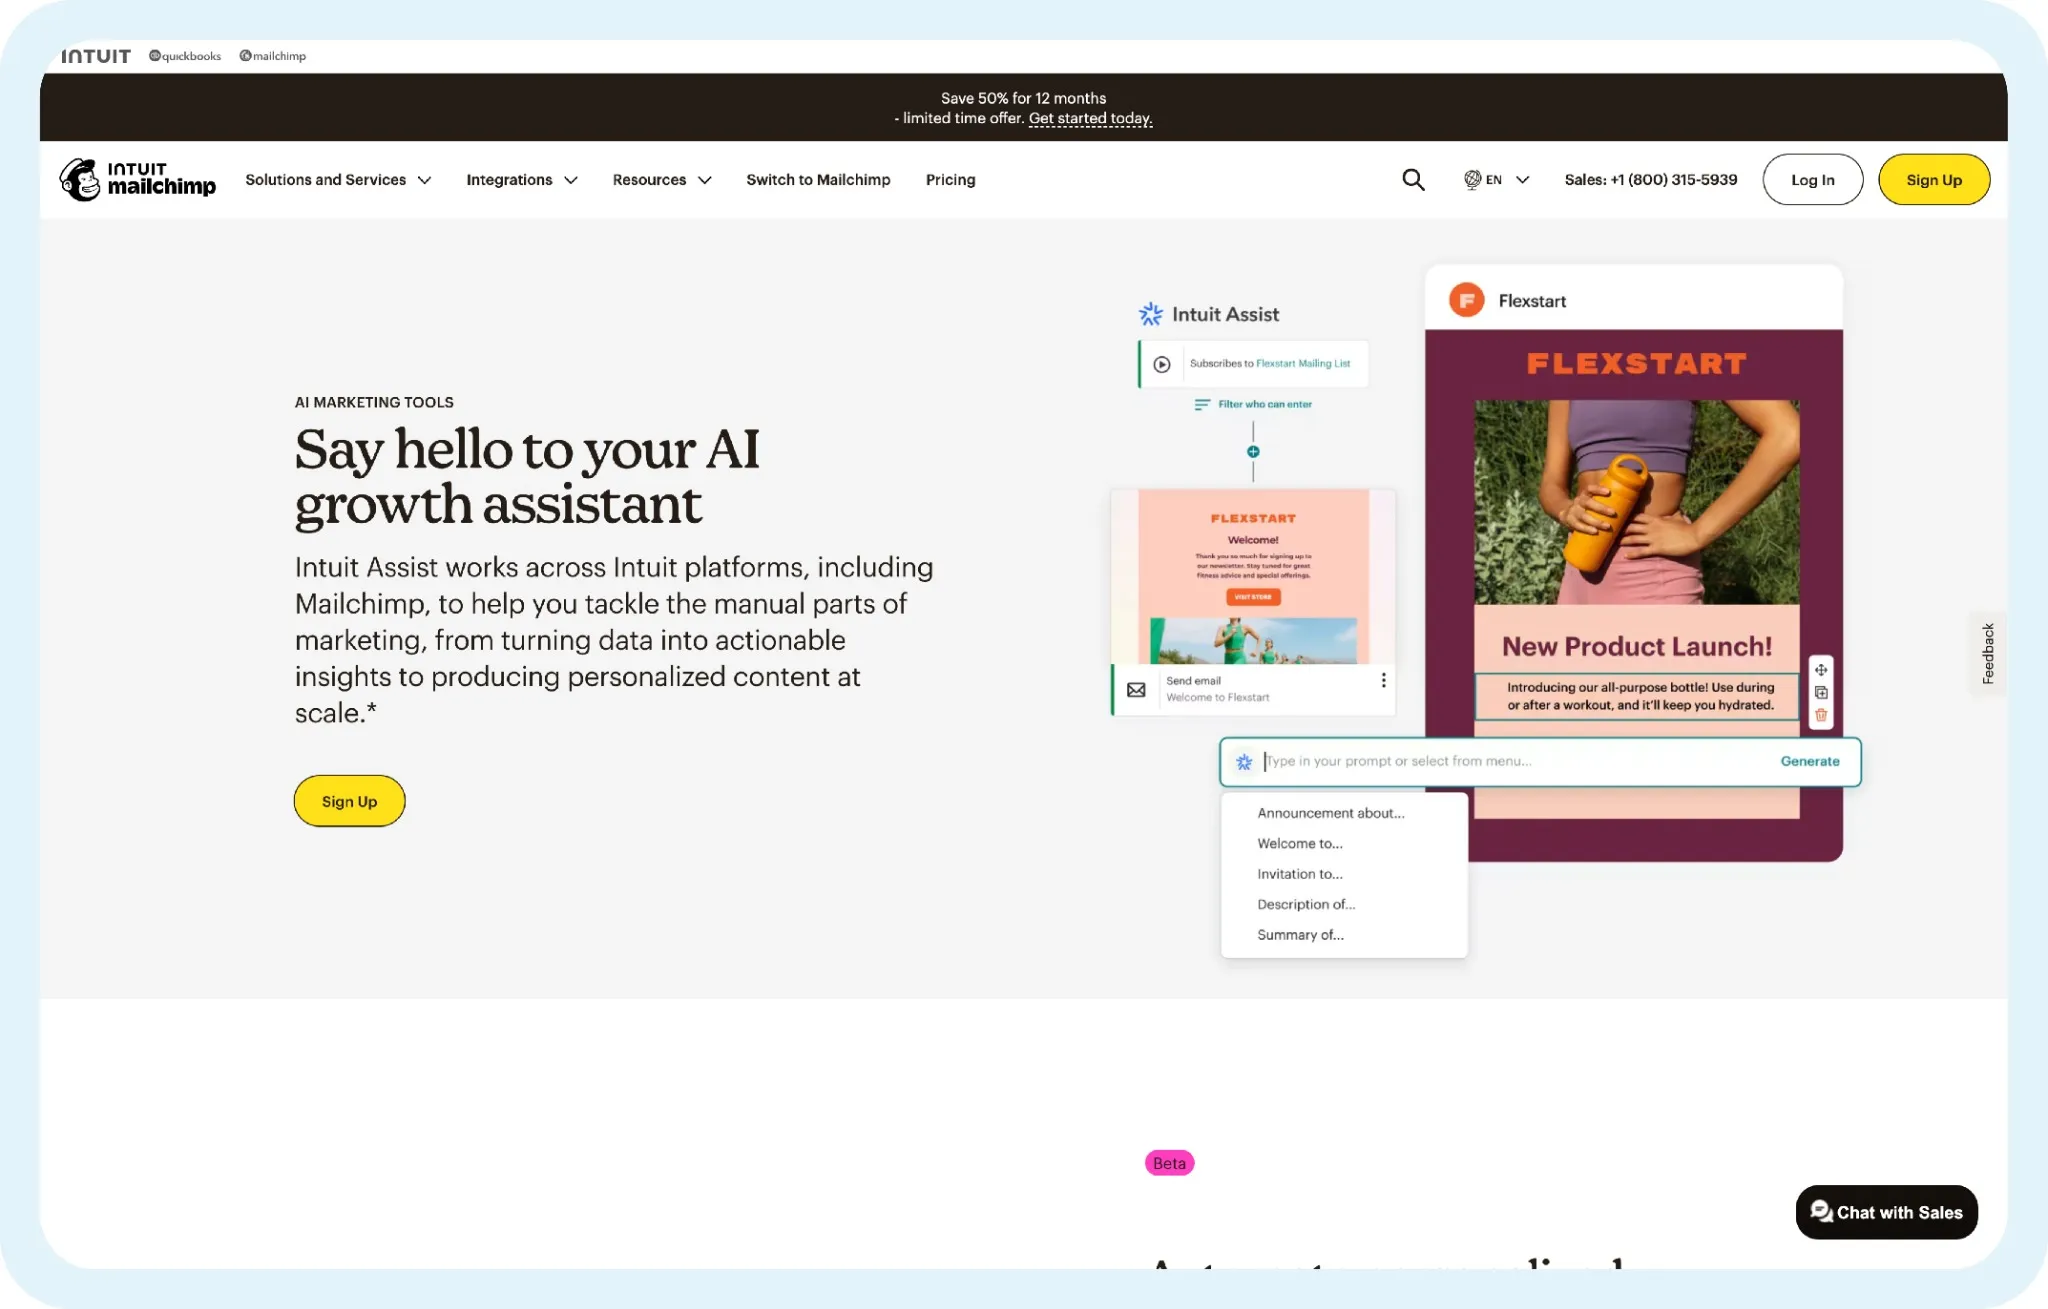Viewport: 2048px width, 1309px height.
Task: Click the Intuit Assist label text
Action: [x=1225, y=314]
